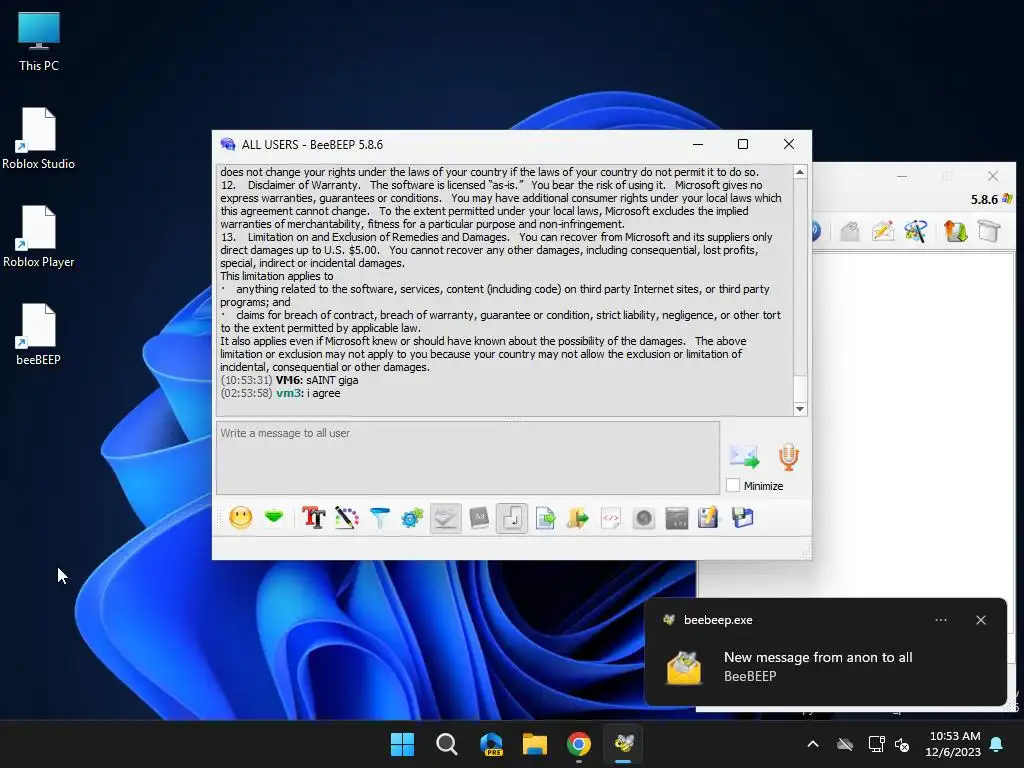Click the floppy with pencil save icon
The width and height of the screenshot is (1024, 768).
(709, 519)
